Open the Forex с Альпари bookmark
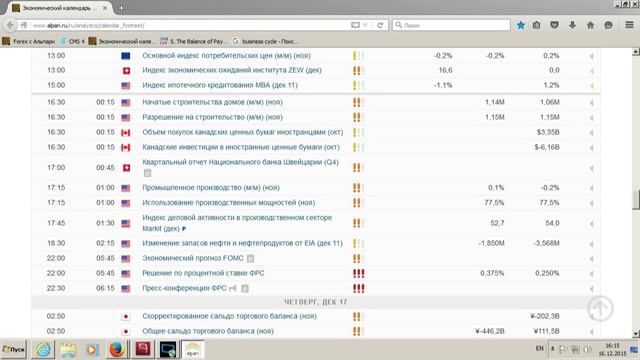640x360 pixels. (29, 41)
